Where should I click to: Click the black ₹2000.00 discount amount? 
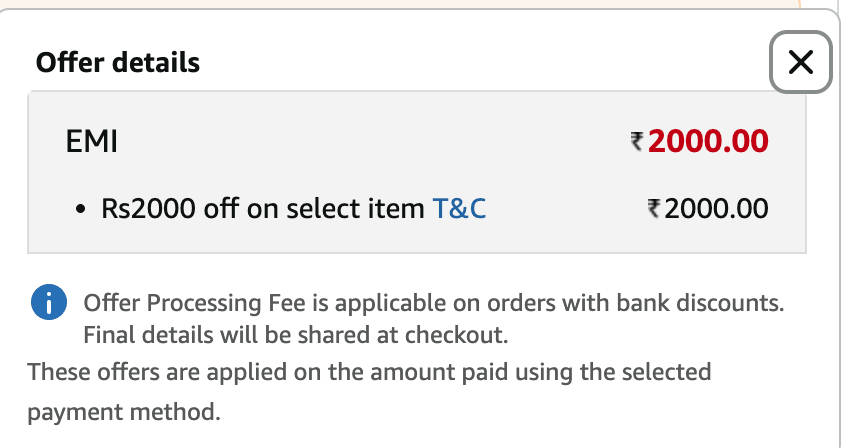[x=716, y=209]
